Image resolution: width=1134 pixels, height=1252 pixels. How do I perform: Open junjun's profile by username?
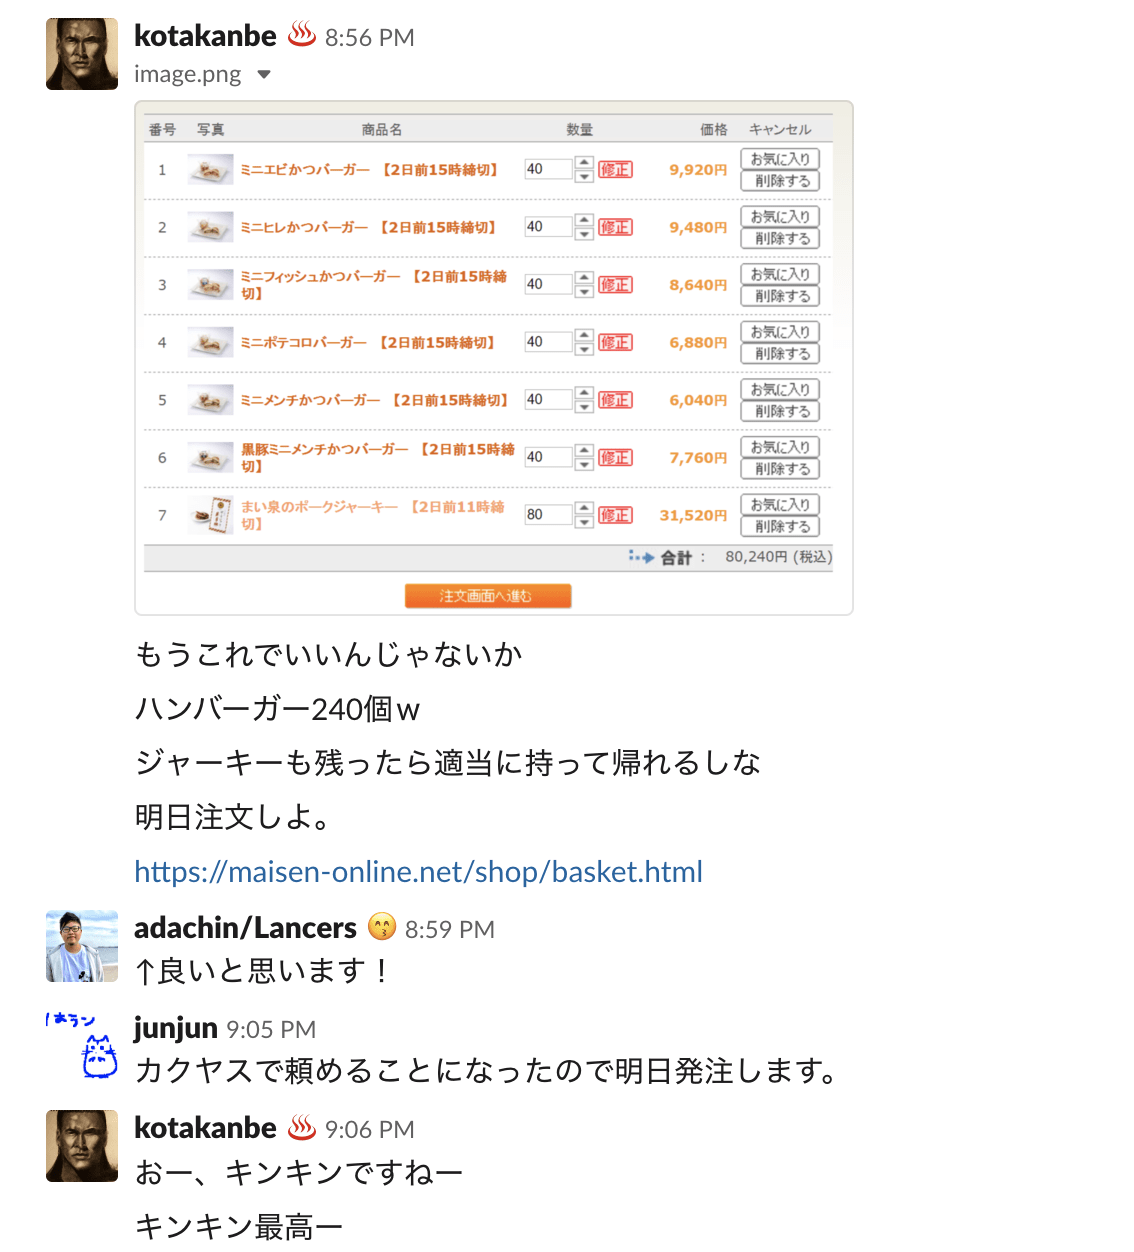point(176,1028)
